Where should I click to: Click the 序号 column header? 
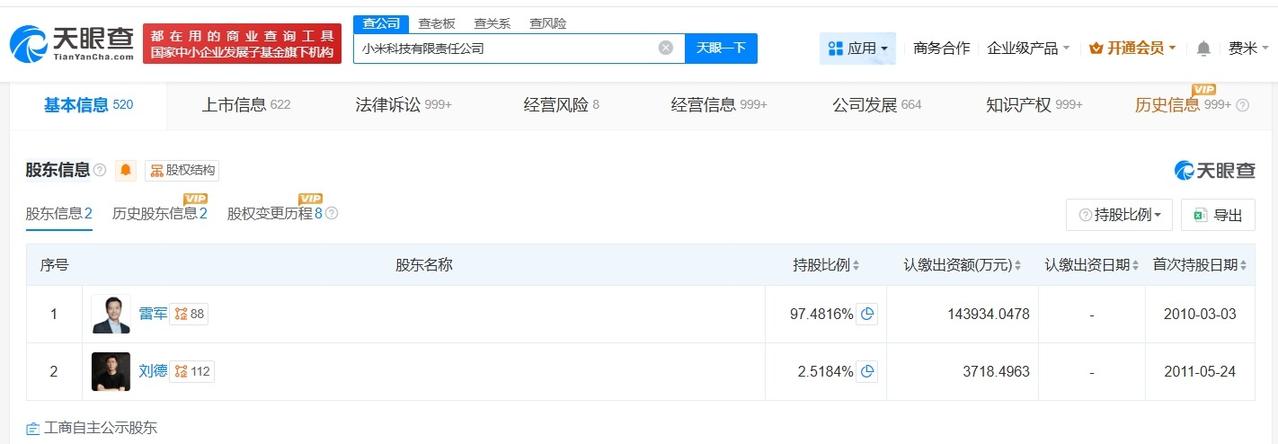[x=54, y=265]
